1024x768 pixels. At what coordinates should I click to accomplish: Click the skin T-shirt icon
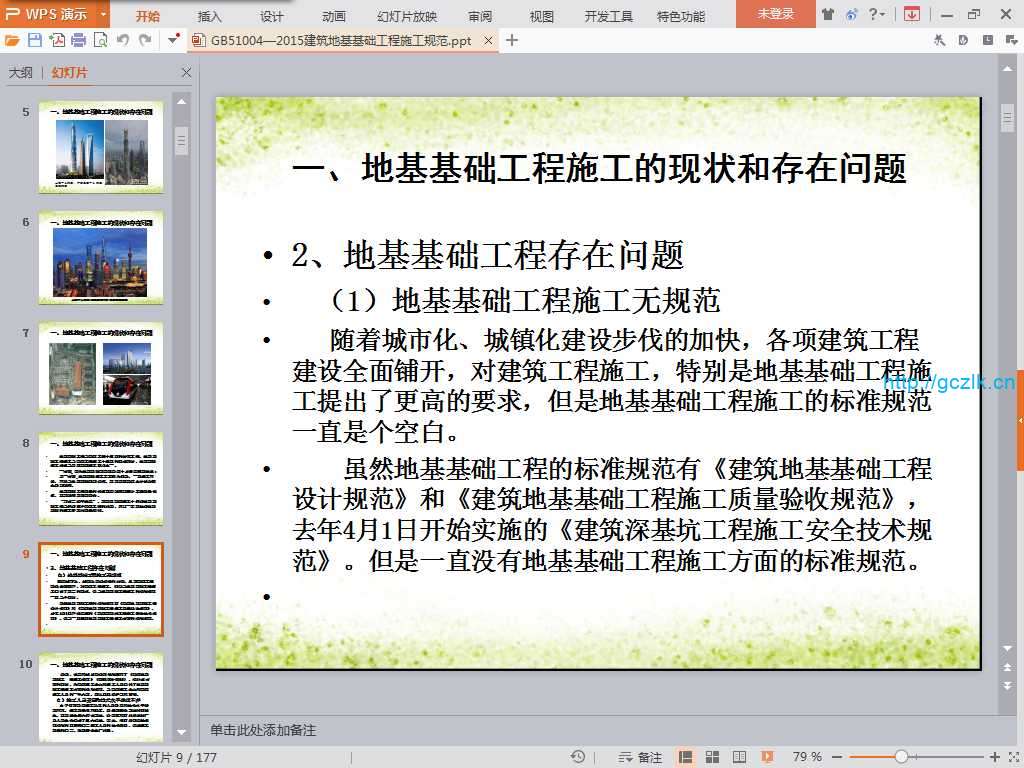tap(828, 14)
